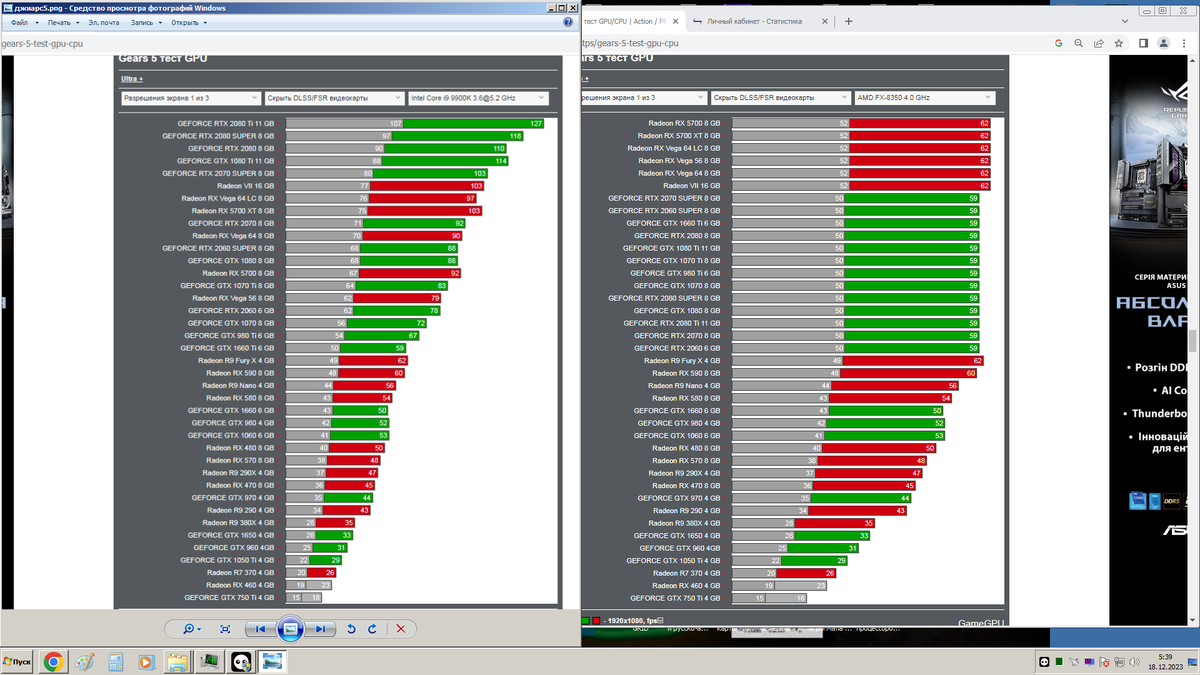1200x675 pixels.
Task: Open the system monitor taskbar icon
Action: (209, 661)
